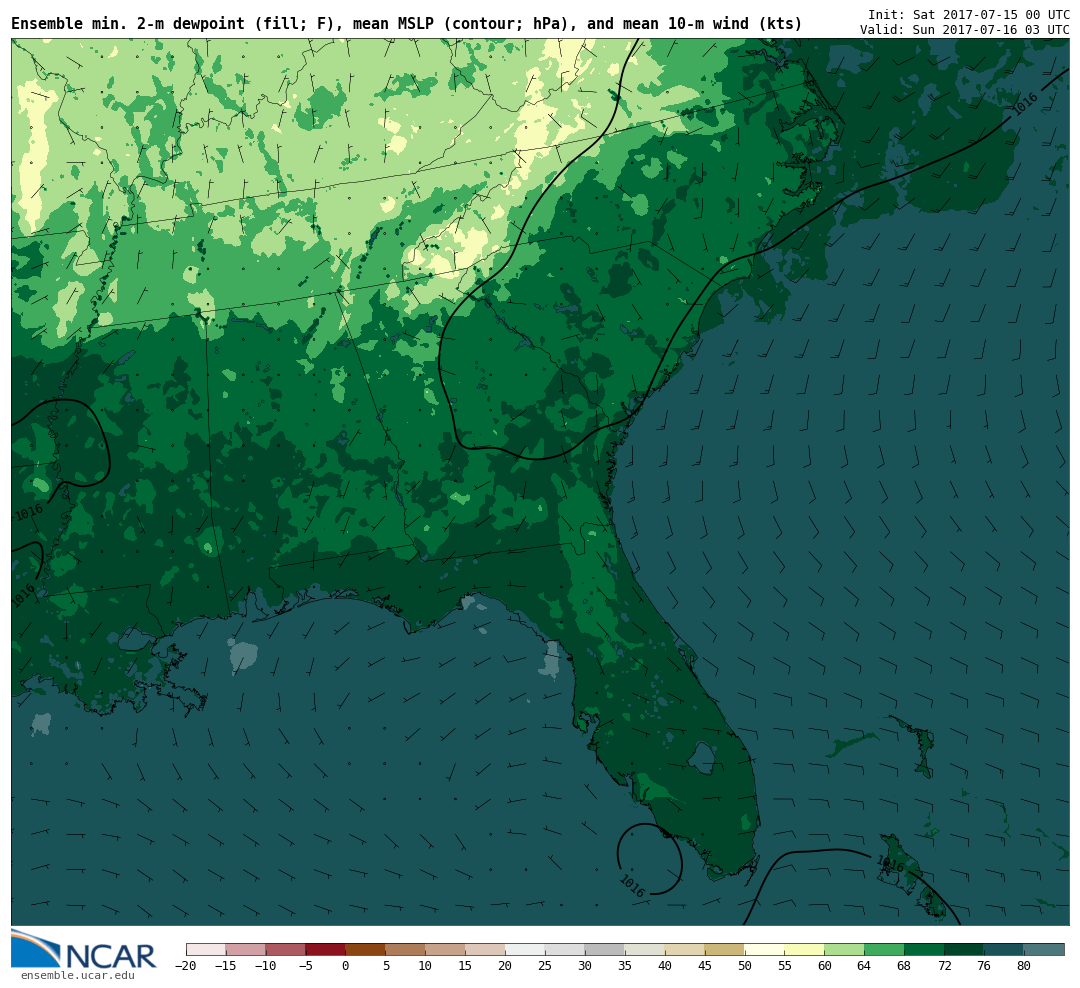Image resolution: width=1080 pixels, height=988 pixels.
Task: Pick the above-80 slate teal legend swatch
Action: coord(1044,949)
